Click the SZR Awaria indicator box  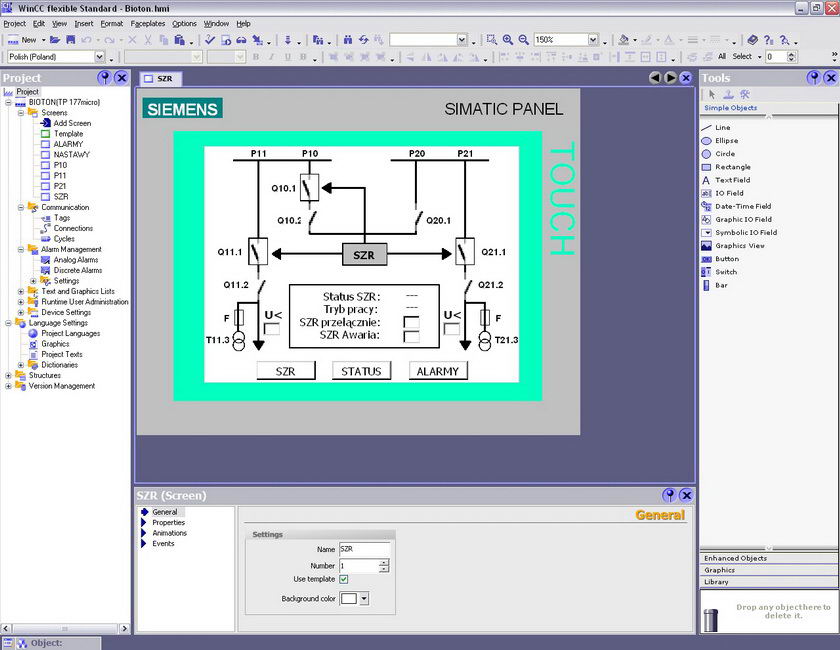click(x=411, y=336)
